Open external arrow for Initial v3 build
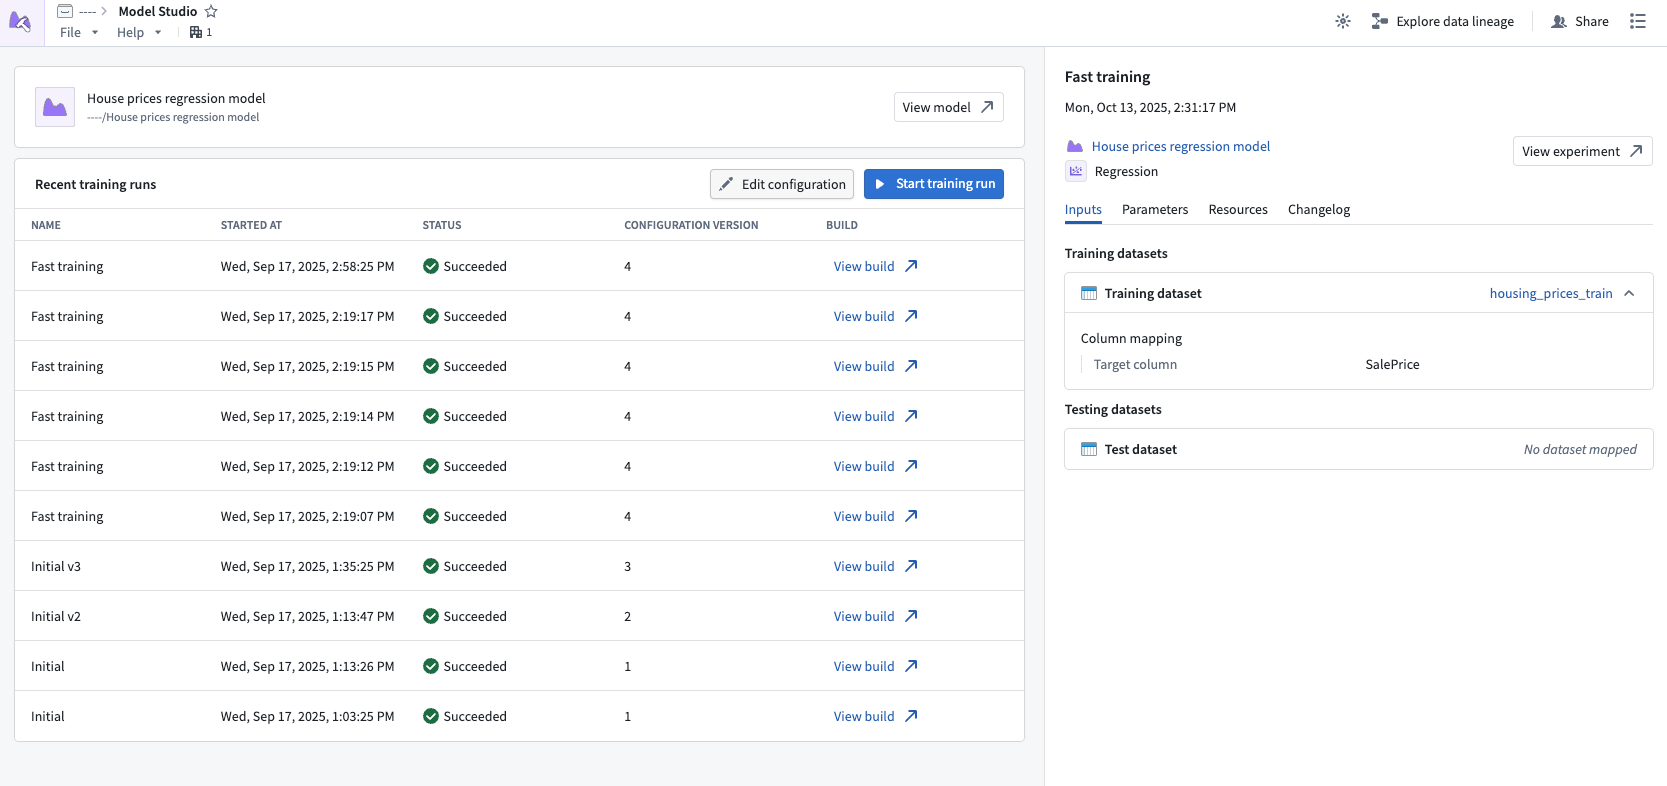Image resolution: width=1667 pixels, height=786 pixels. tap(911, 566)
